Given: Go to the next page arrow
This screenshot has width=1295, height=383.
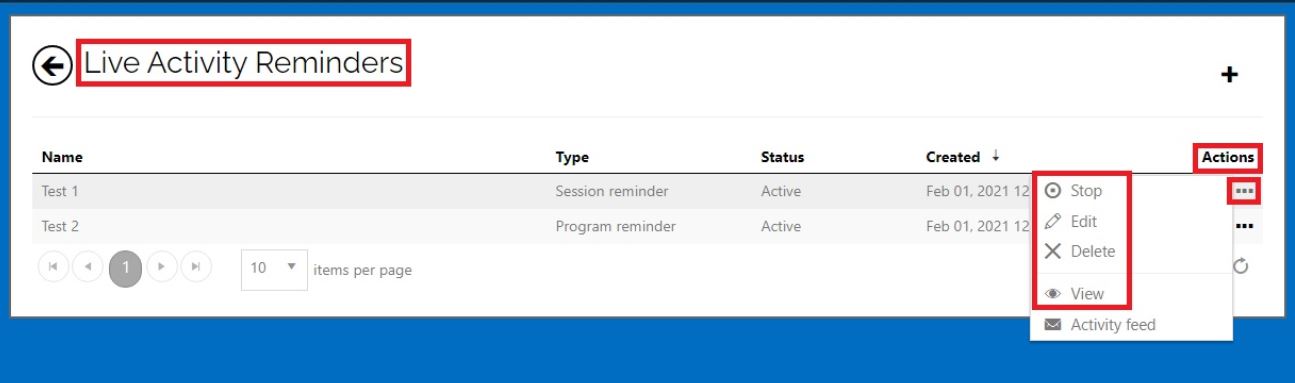Looking at the screenshot, I should point(161,268).
